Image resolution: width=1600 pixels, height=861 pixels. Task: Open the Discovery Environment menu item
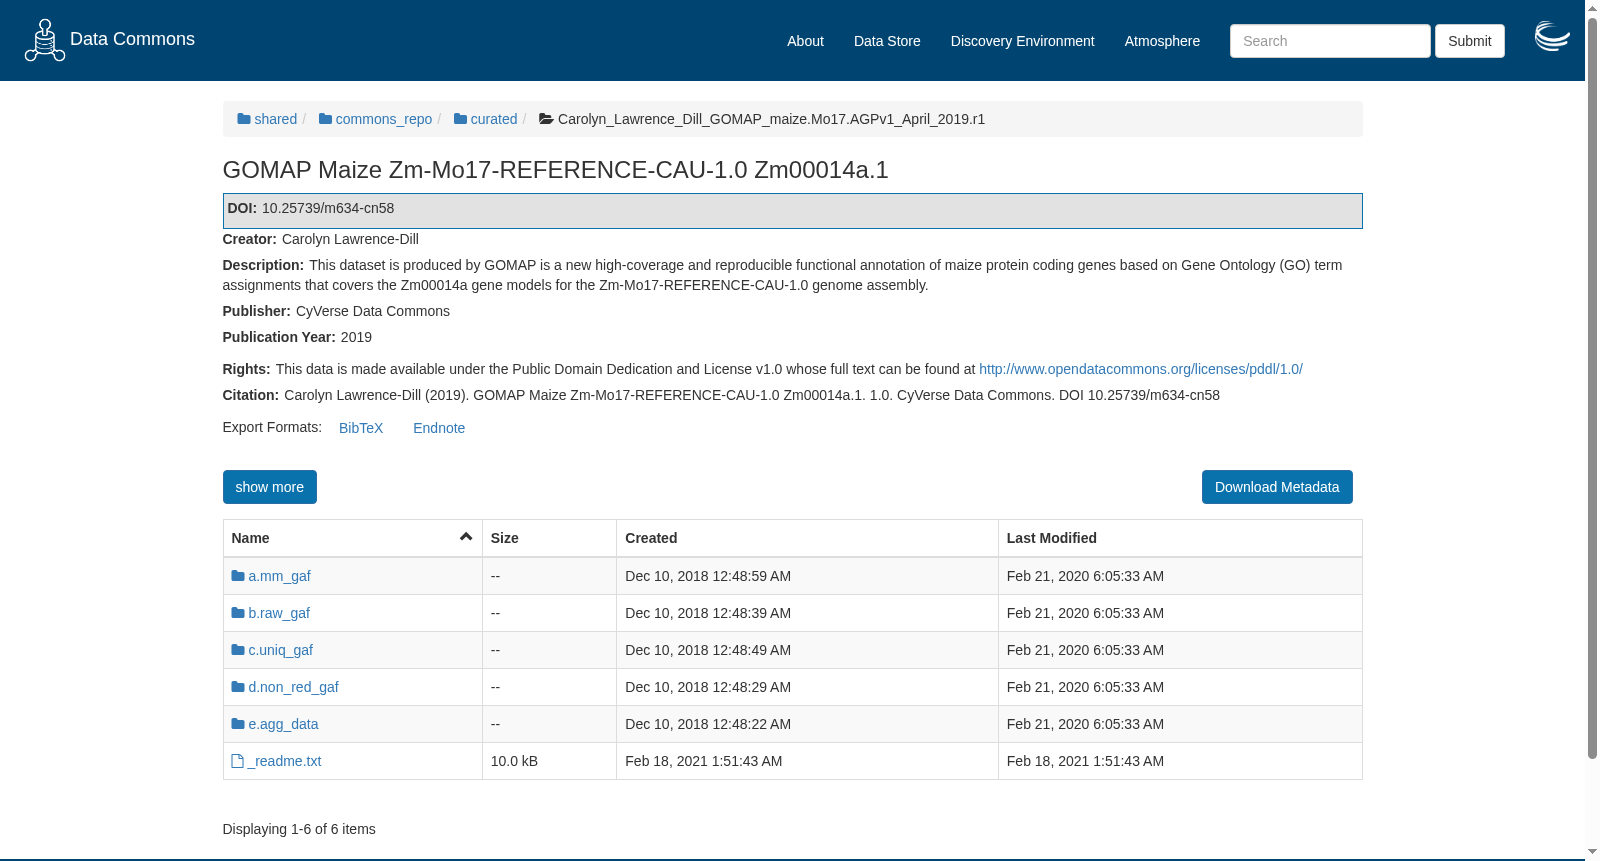[1022, 41]
